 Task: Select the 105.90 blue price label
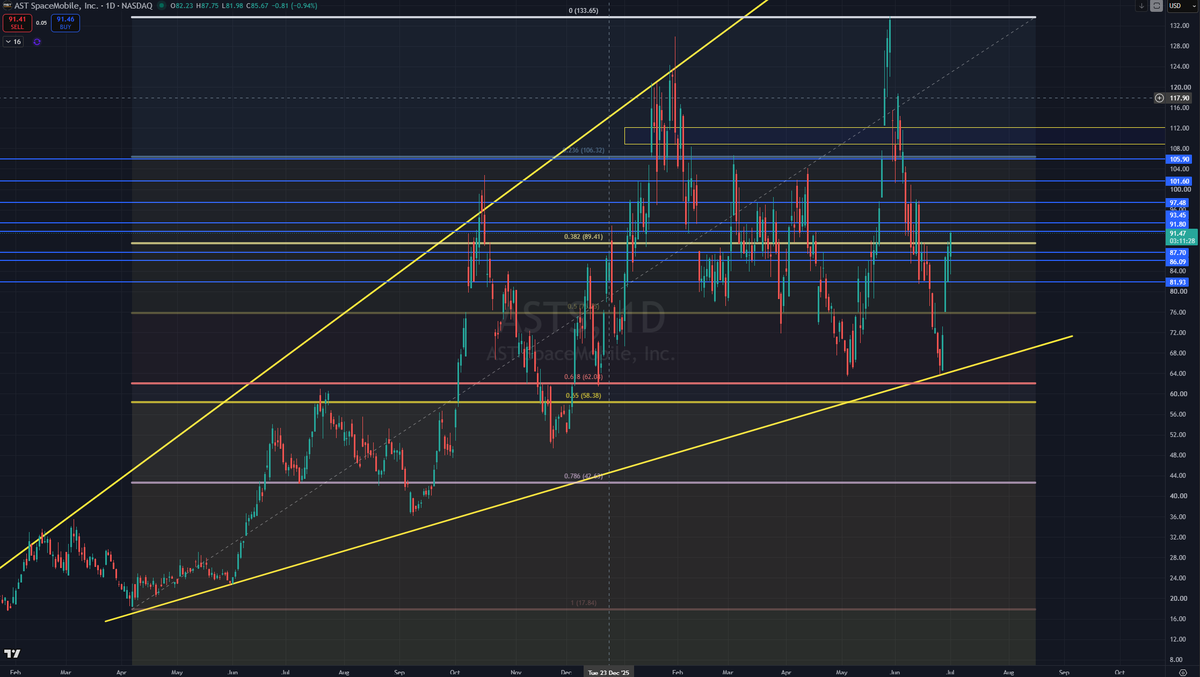[x=1178, y=159]
